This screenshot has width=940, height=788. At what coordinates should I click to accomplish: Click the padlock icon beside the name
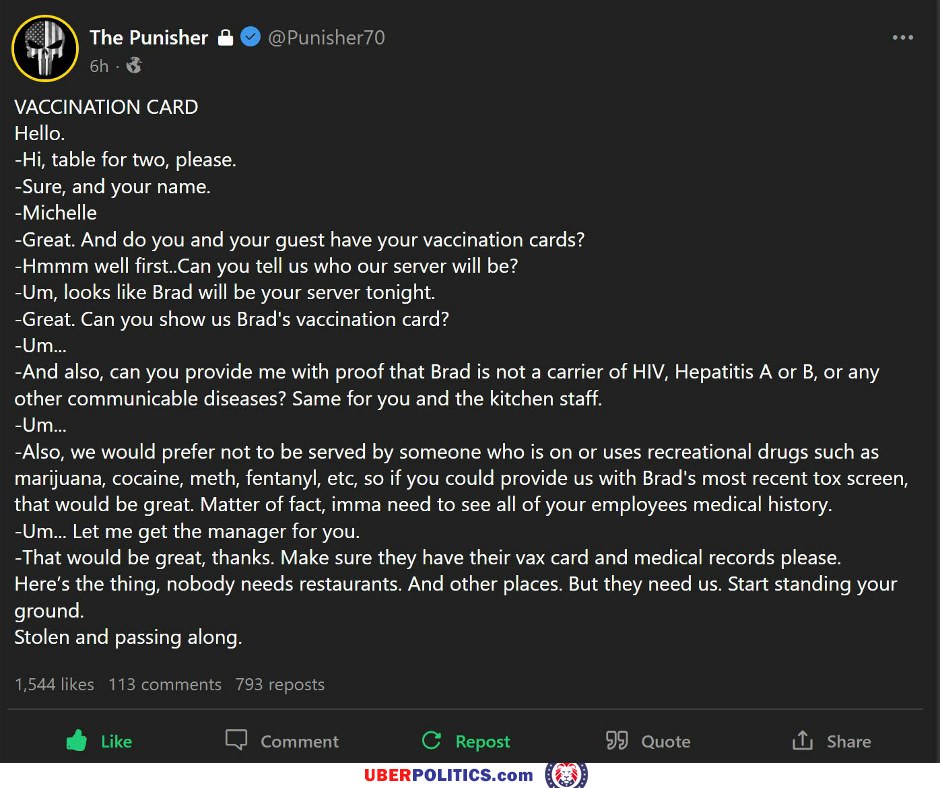(226, 38)
